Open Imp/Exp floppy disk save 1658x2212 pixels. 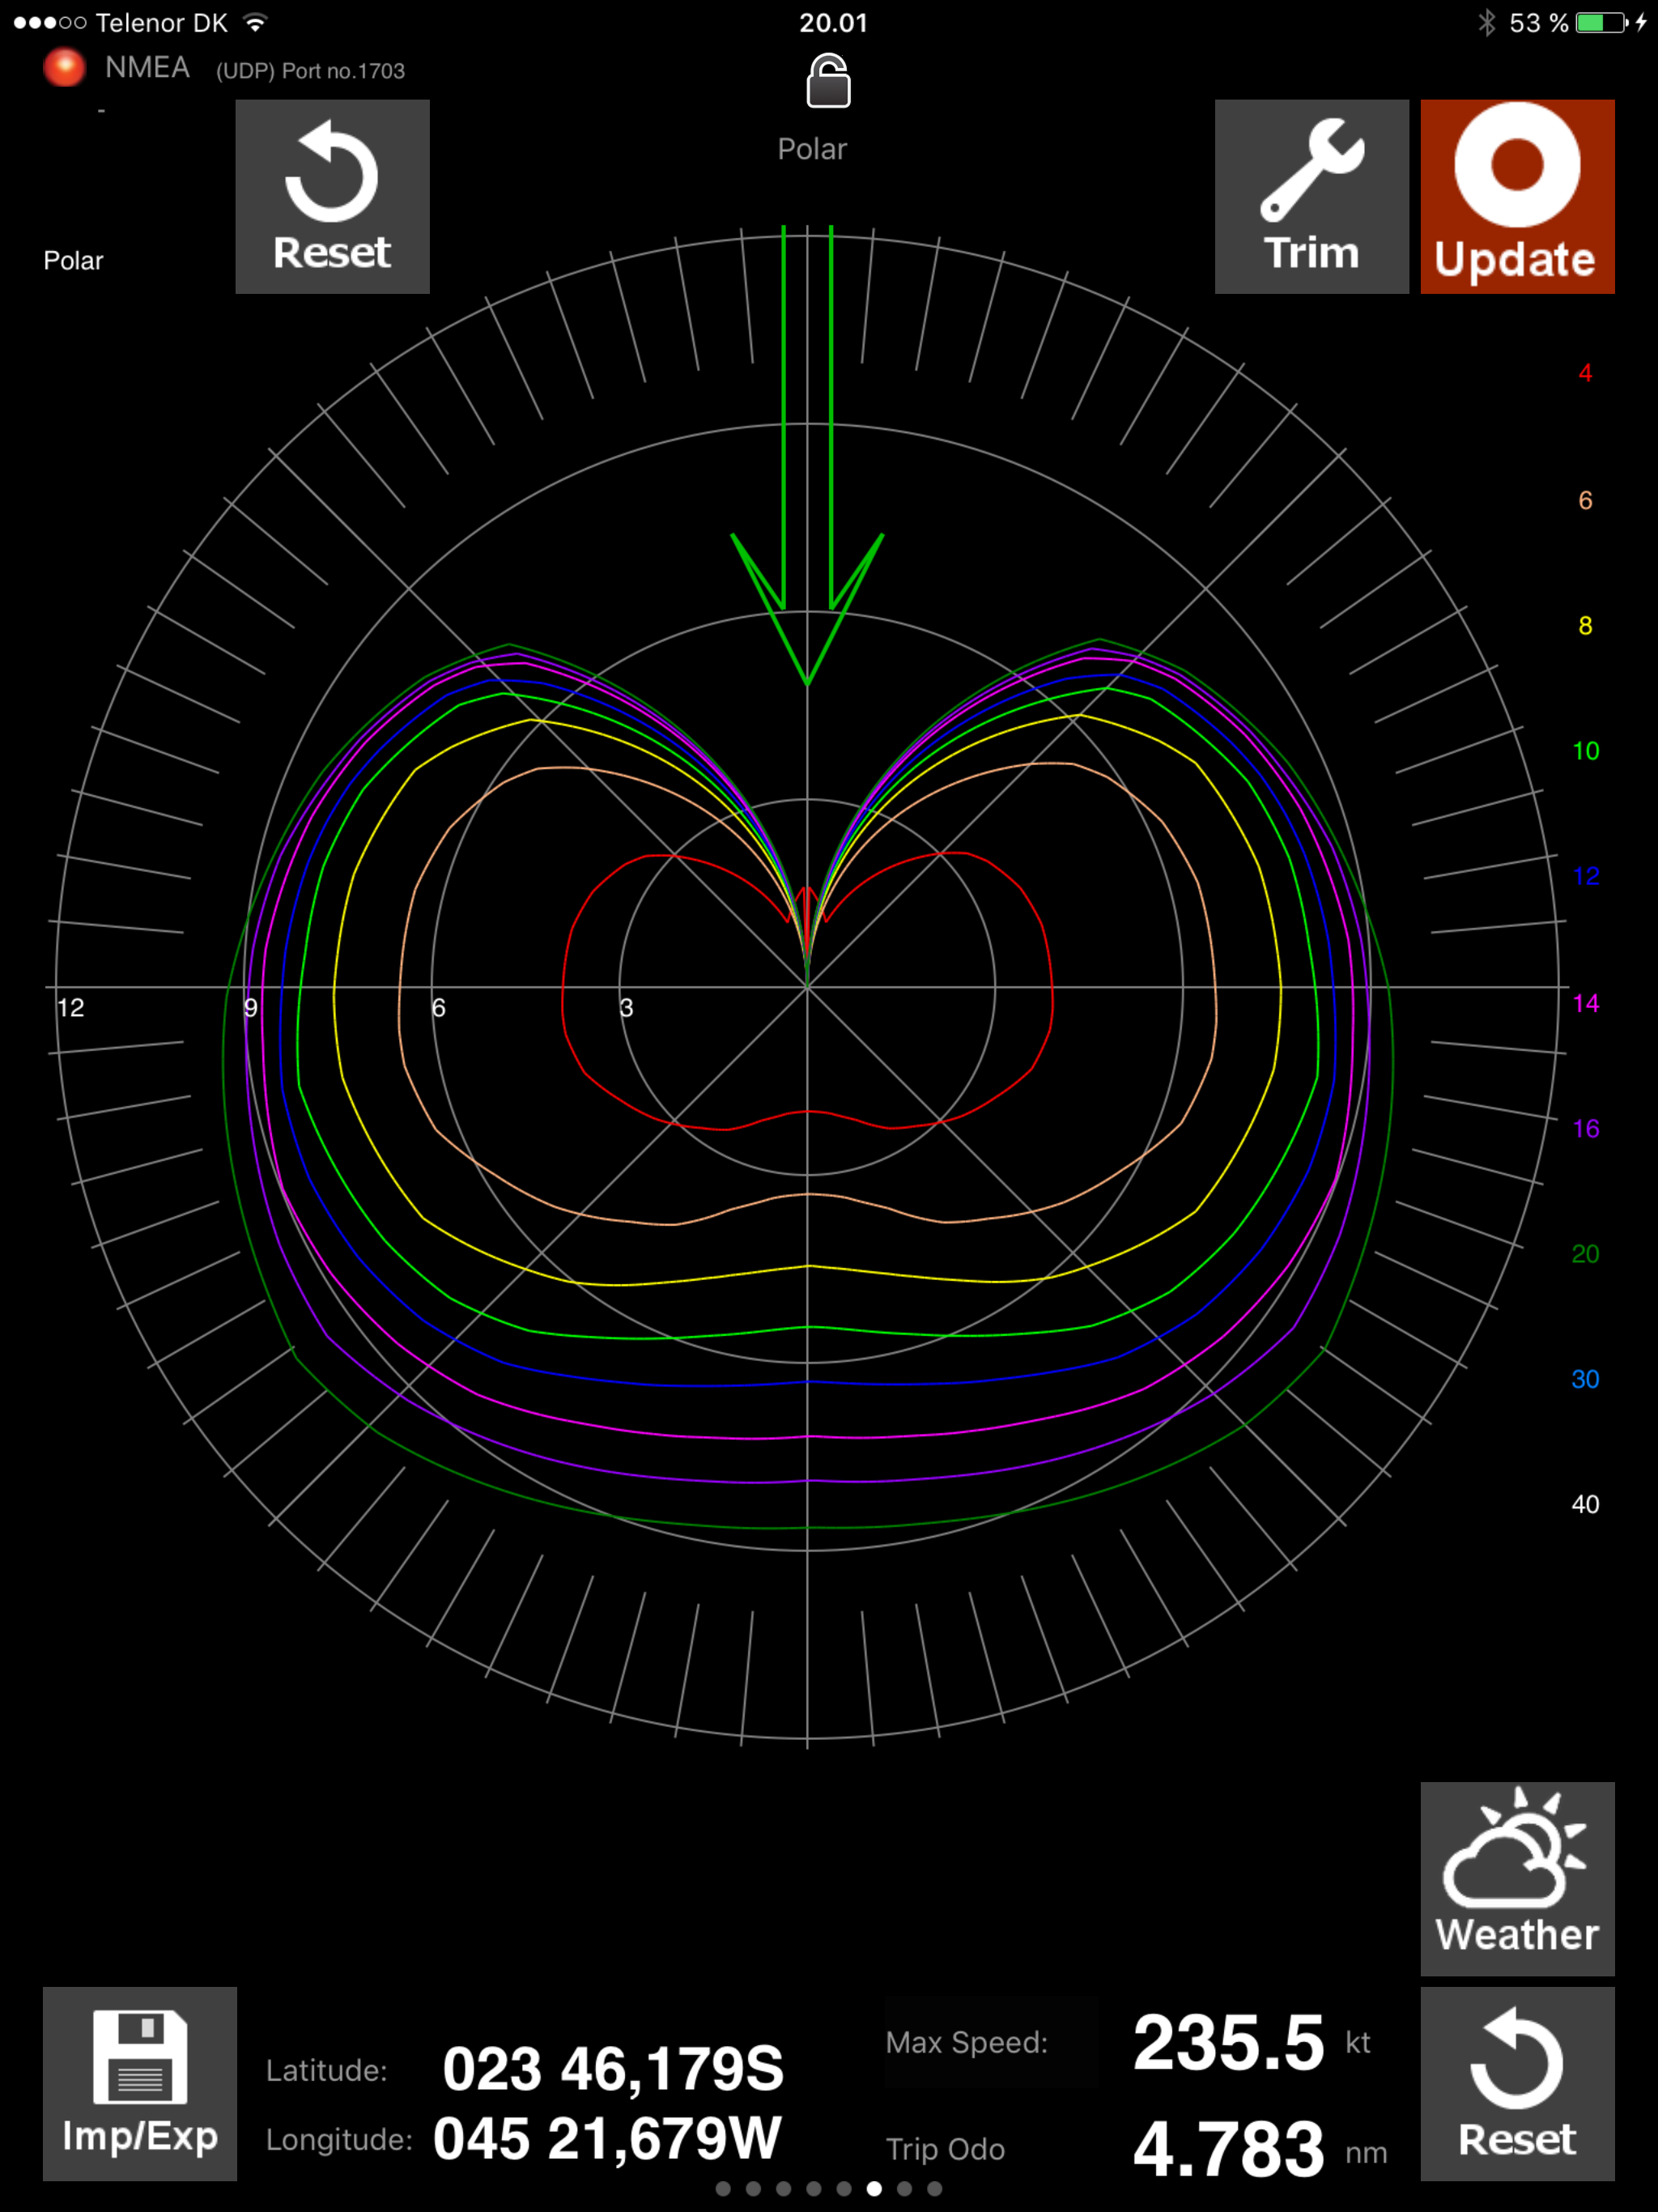[140, 2084]
